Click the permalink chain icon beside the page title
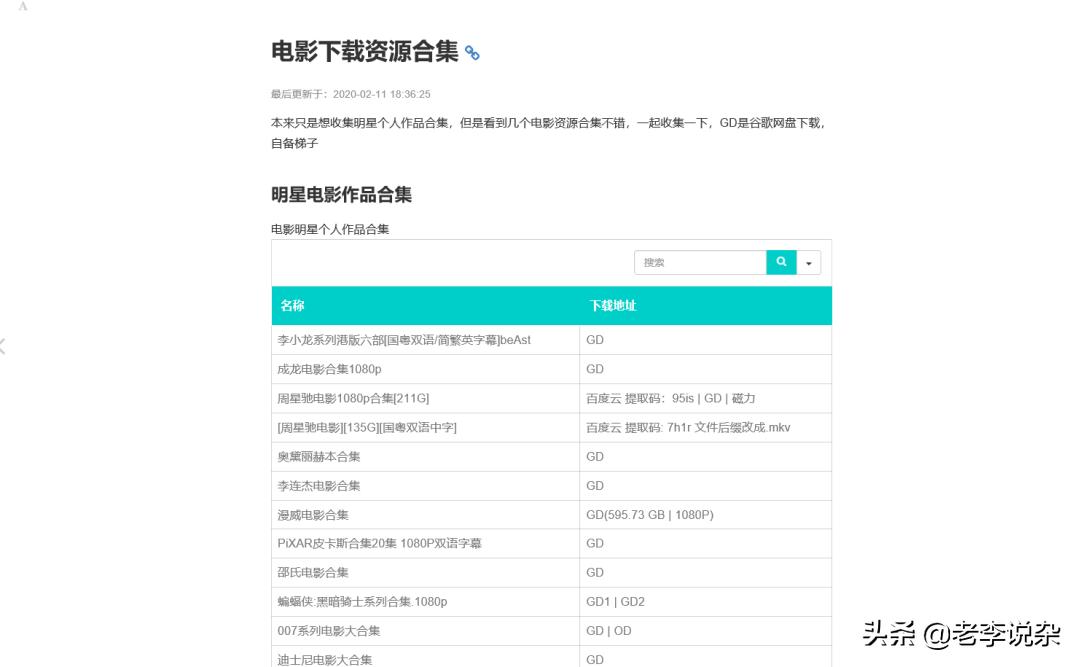The width and height of the screenshot is (1080, 667). tap(471, 51)
